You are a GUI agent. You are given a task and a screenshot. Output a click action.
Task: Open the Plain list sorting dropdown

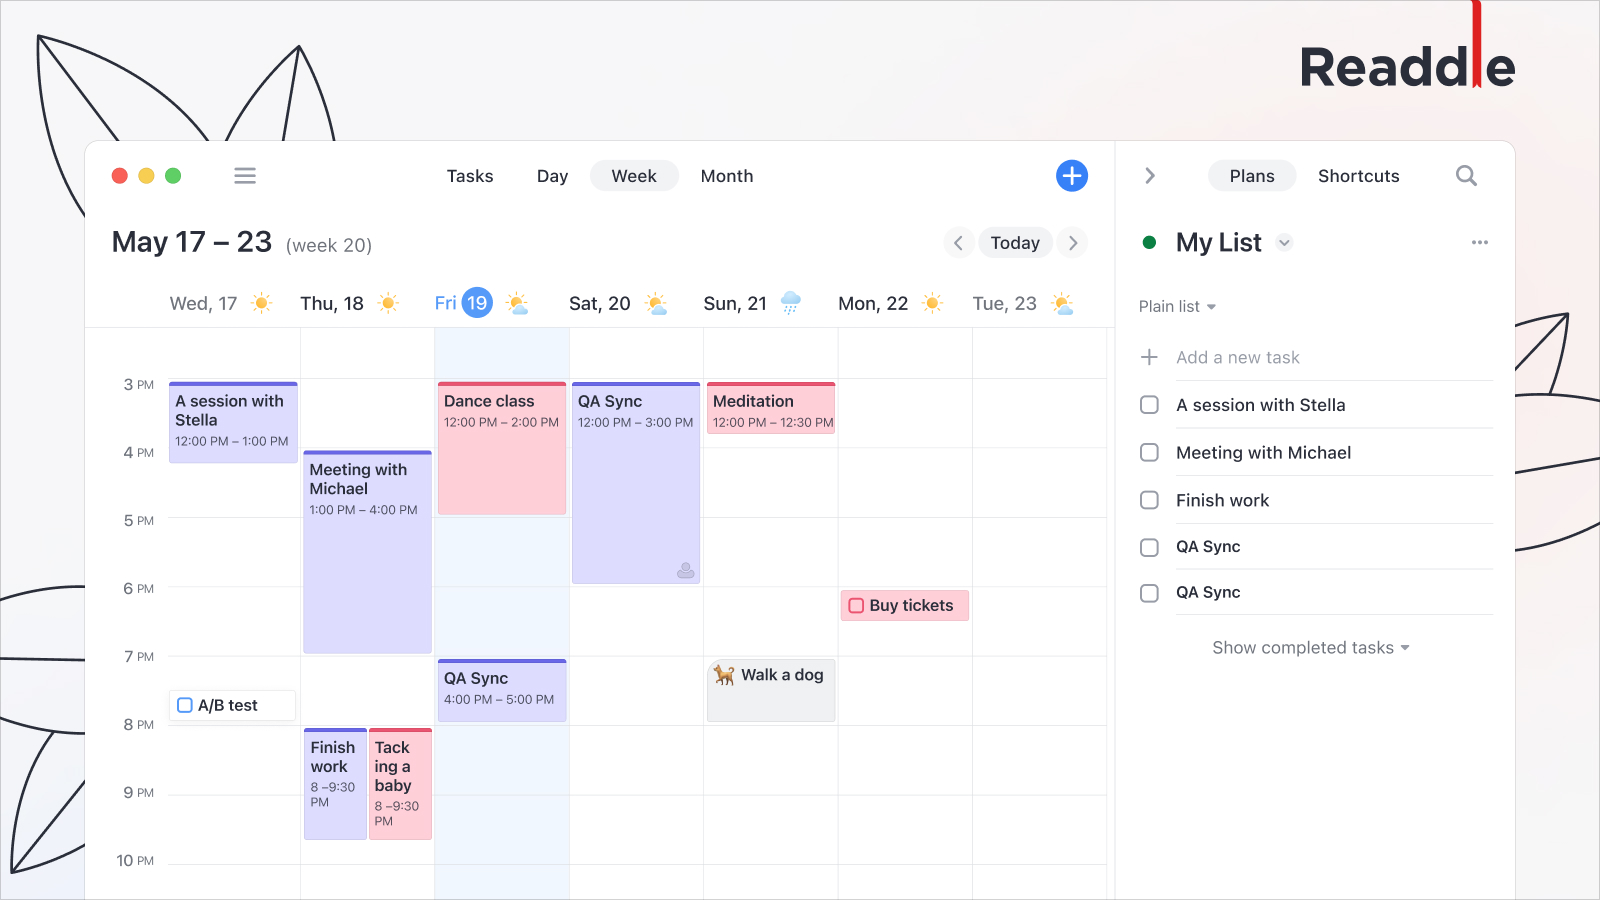click(x=1177, y=306)
